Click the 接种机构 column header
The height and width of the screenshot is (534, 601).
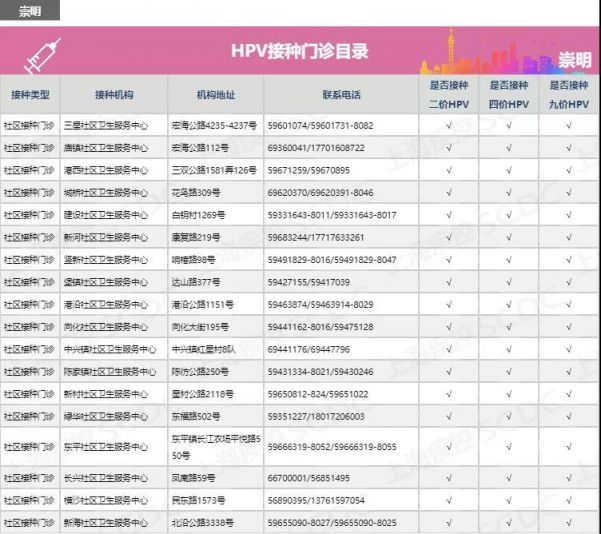click(114, 95)
